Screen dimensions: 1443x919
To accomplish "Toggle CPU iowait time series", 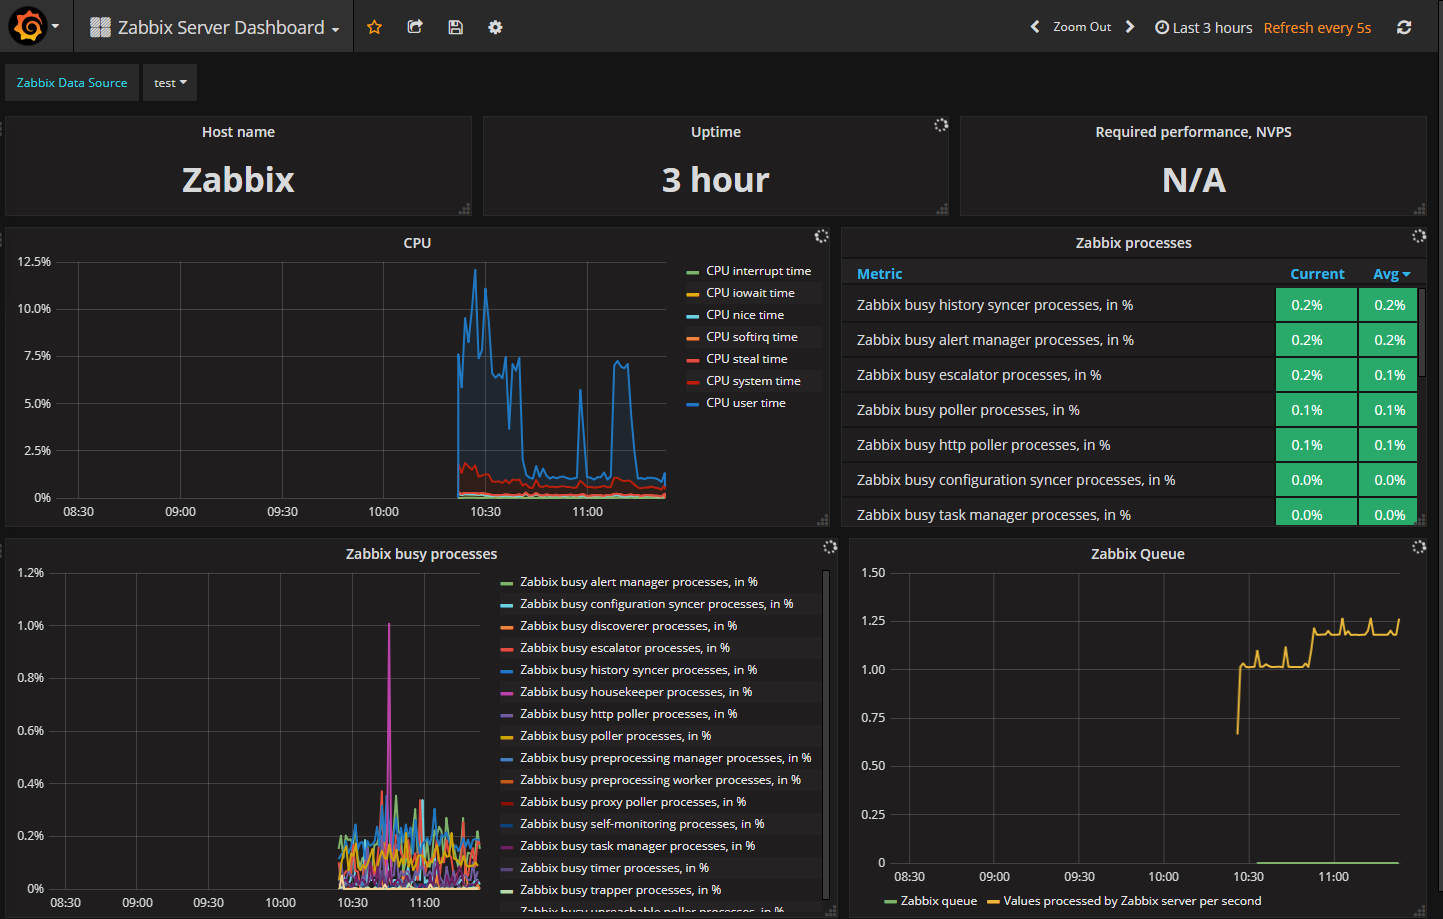I will [x=750, y=293].
